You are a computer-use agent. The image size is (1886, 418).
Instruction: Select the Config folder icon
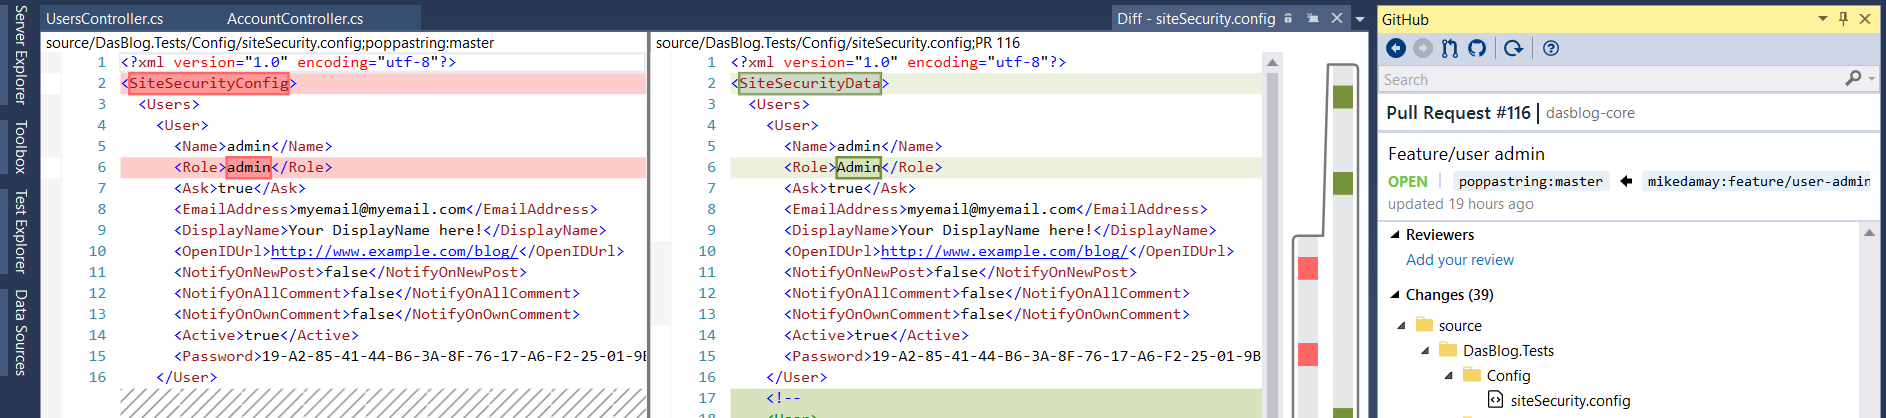coord(1472,375)
